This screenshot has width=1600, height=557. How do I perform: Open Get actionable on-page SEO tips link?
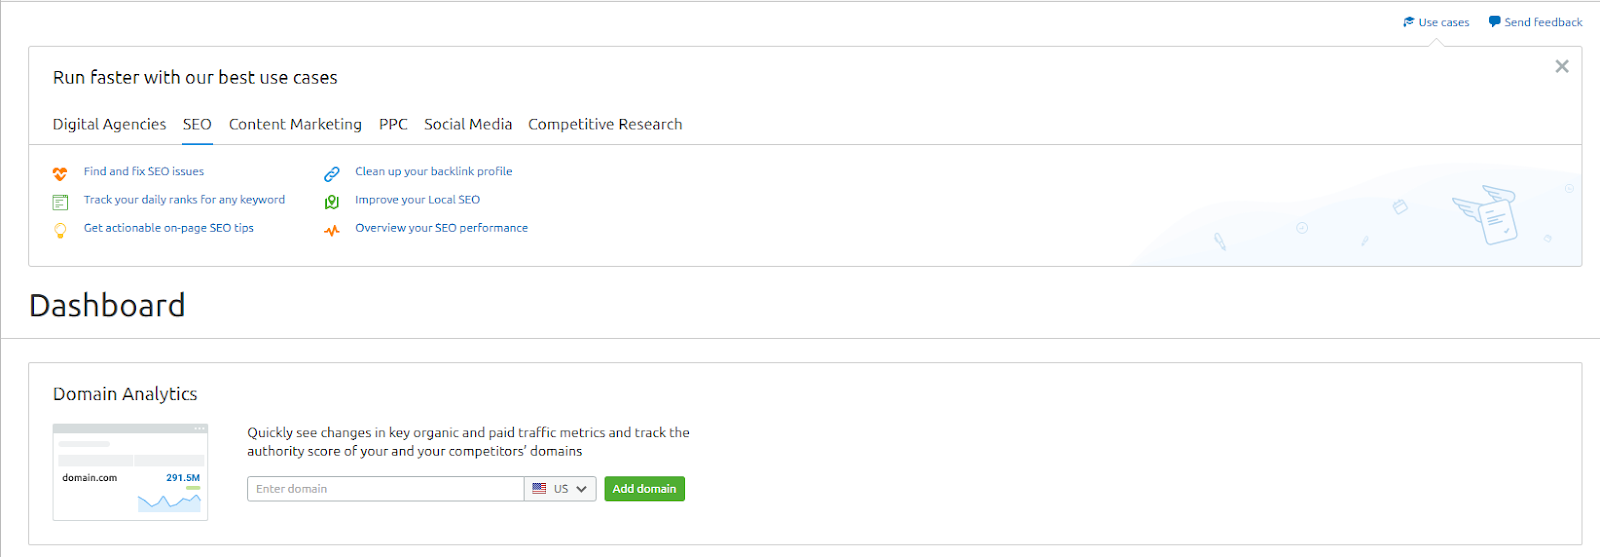click(169, 228)
